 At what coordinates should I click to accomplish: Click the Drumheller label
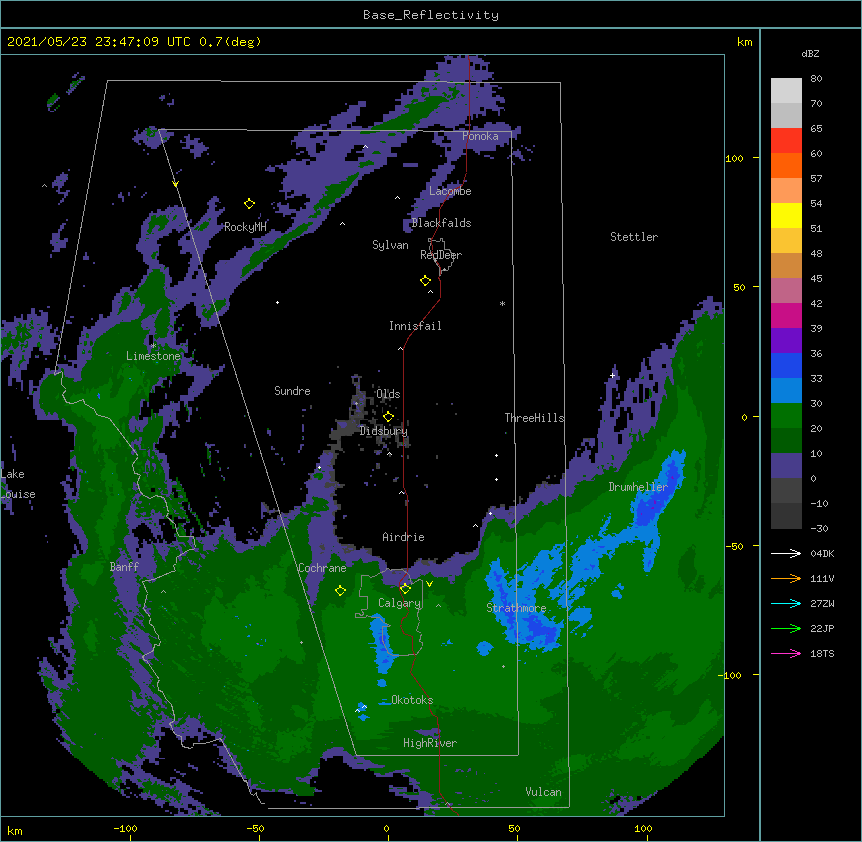[638, 487]
